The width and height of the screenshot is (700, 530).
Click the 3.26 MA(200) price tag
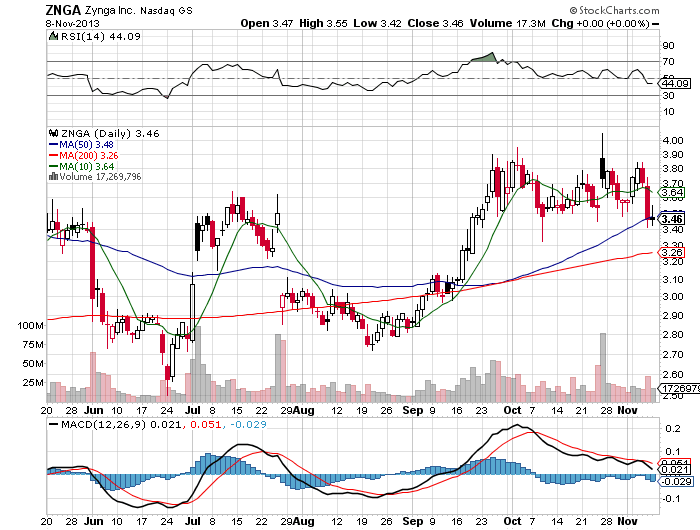pyautogui.click(x=672, y=252)
